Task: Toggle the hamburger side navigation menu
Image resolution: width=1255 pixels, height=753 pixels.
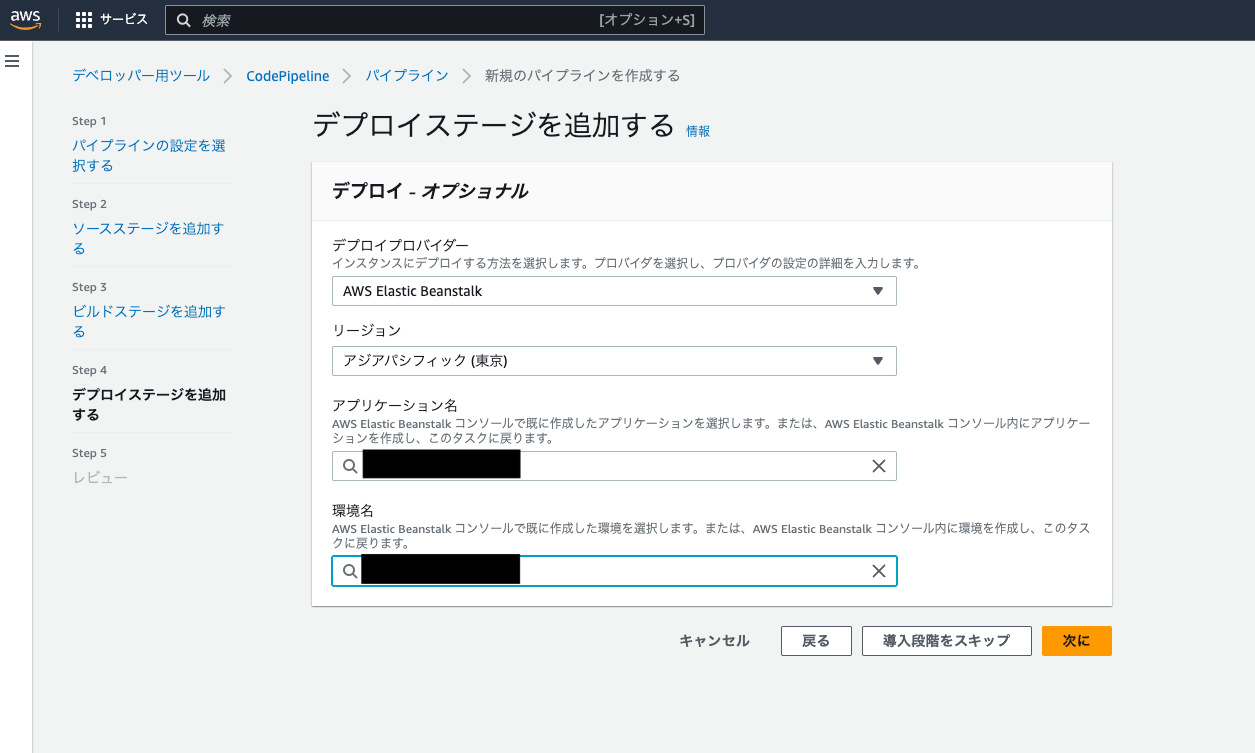Action: pos(12,62)
